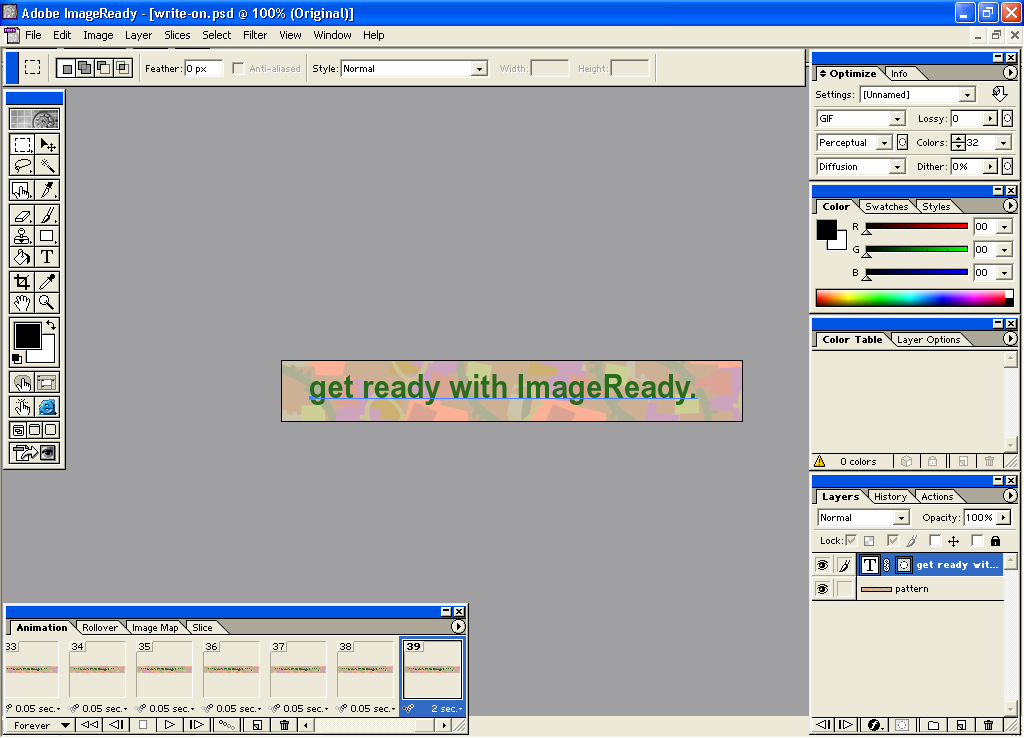Click the droplet icon beside Settings
Image resolution: width=1024 pixels, height=738 pixels.
tap(999, 94)
